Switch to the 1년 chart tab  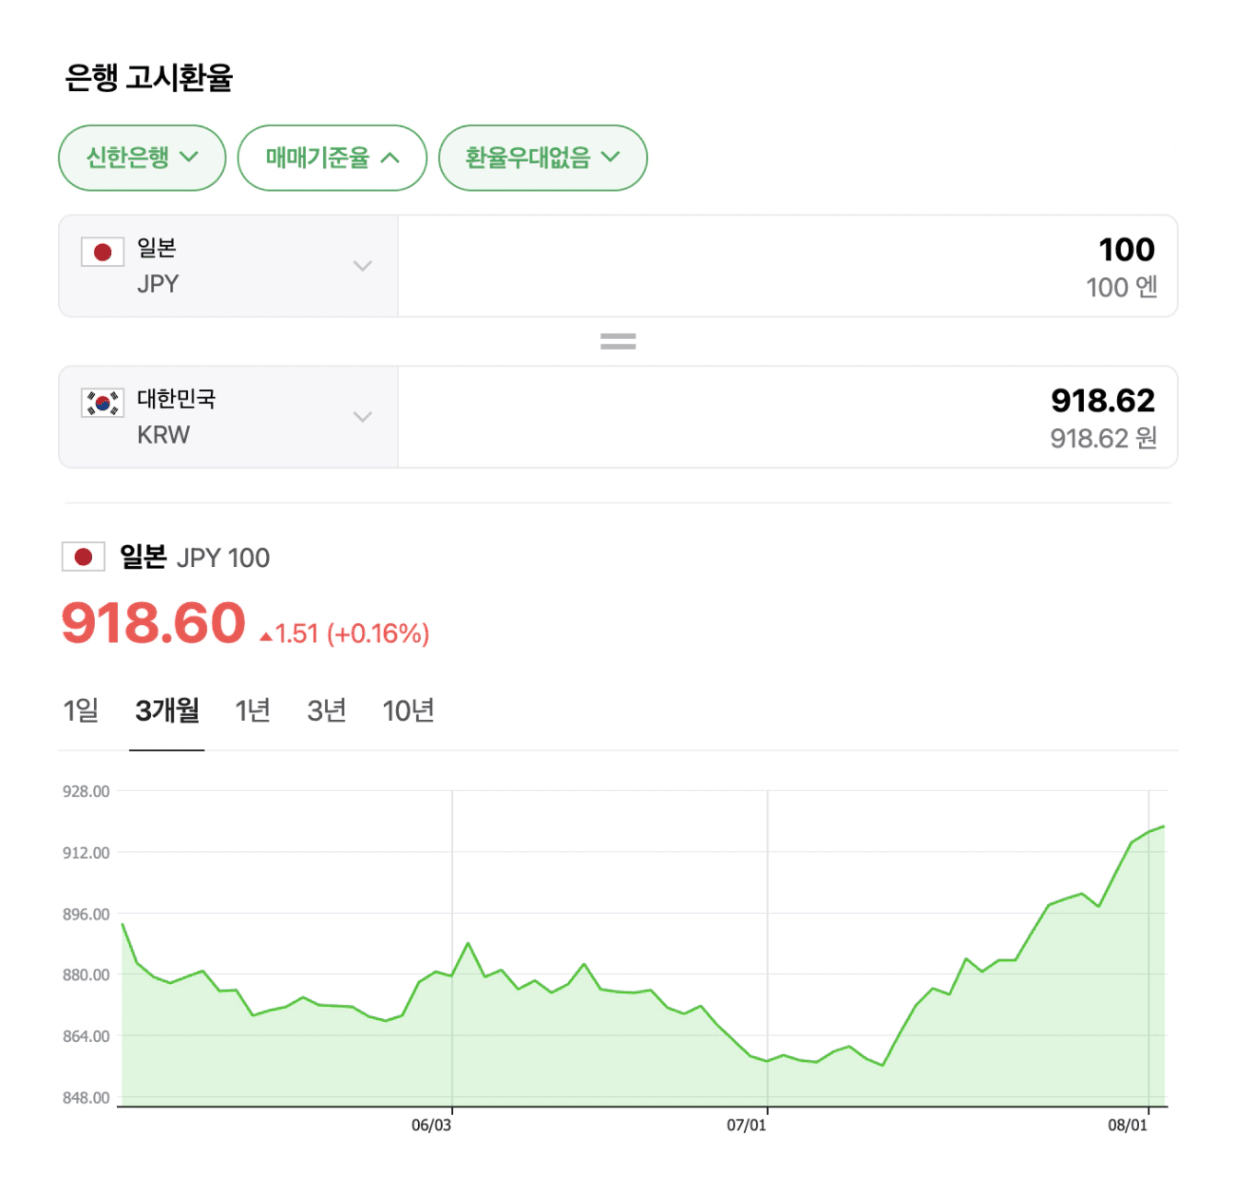click(253, 711)
